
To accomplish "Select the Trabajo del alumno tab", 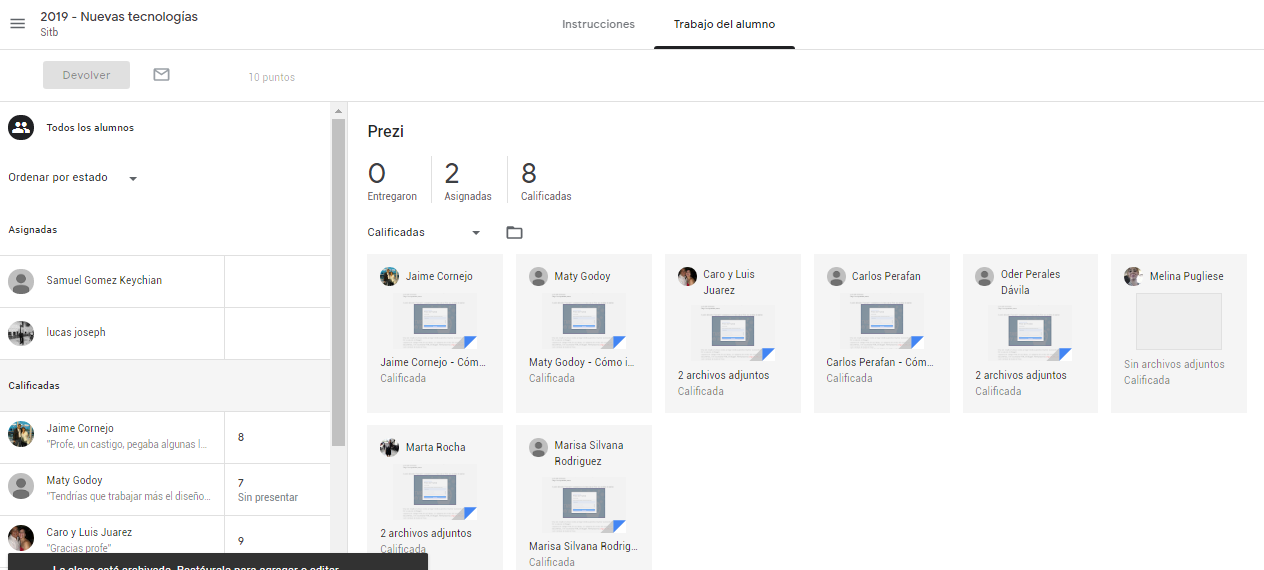I will 724,24.
